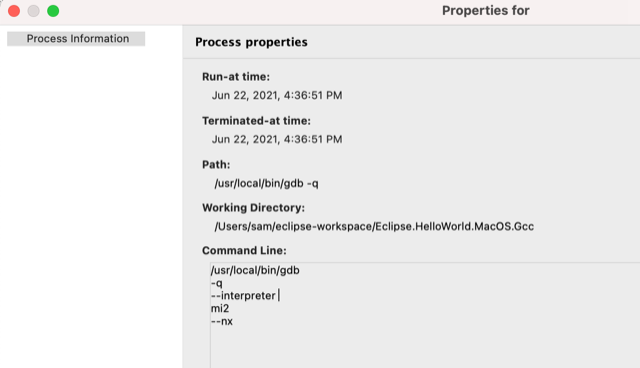Click the red close window button
Screen dimensions: 640x368
point(14,11)
